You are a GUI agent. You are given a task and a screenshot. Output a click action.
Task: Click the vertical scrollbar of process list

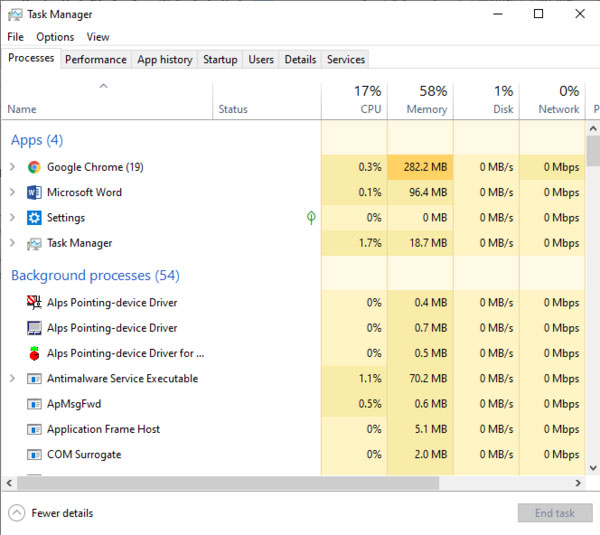pos(593,300)
